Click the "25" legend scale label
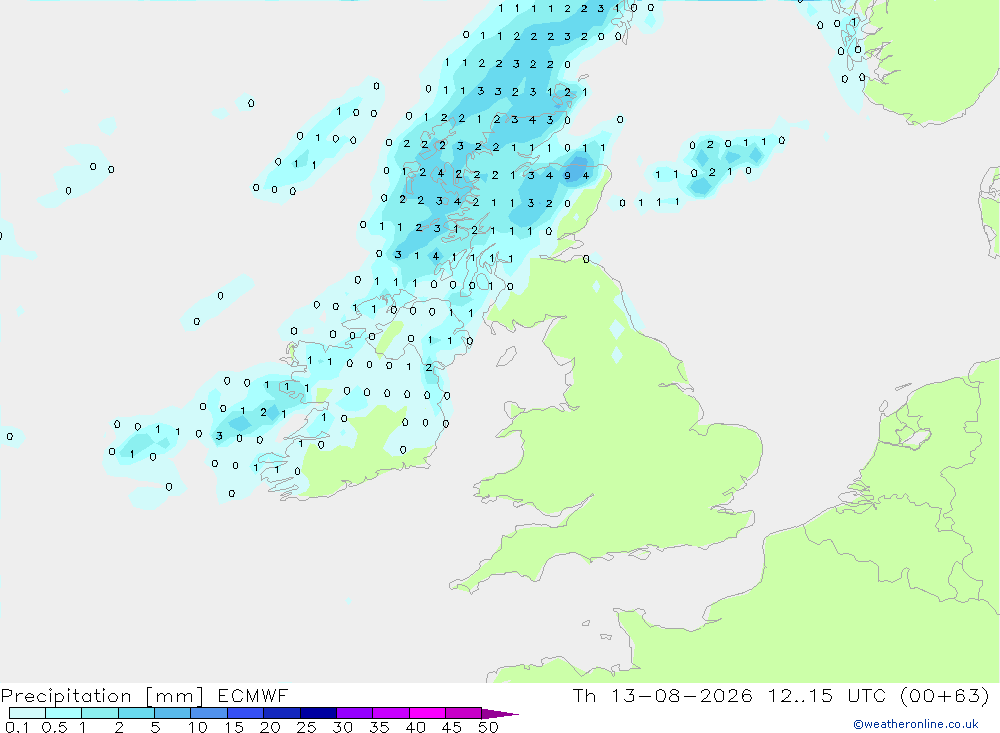Viewport: 1000px width, 733px height. tap(307, 727)
